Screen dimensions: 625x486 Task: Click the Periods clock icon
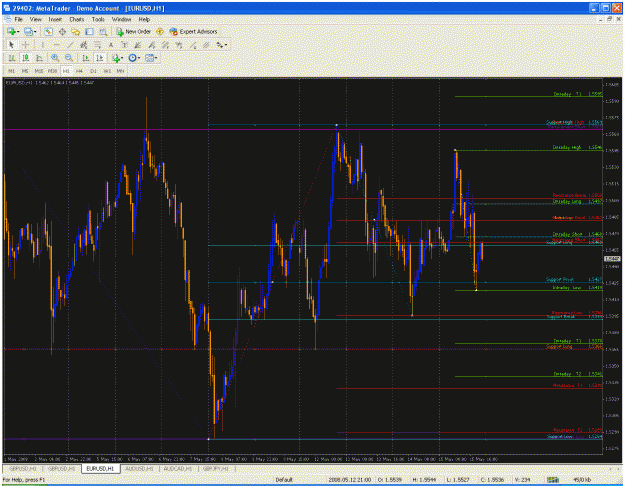pos(132,58)
